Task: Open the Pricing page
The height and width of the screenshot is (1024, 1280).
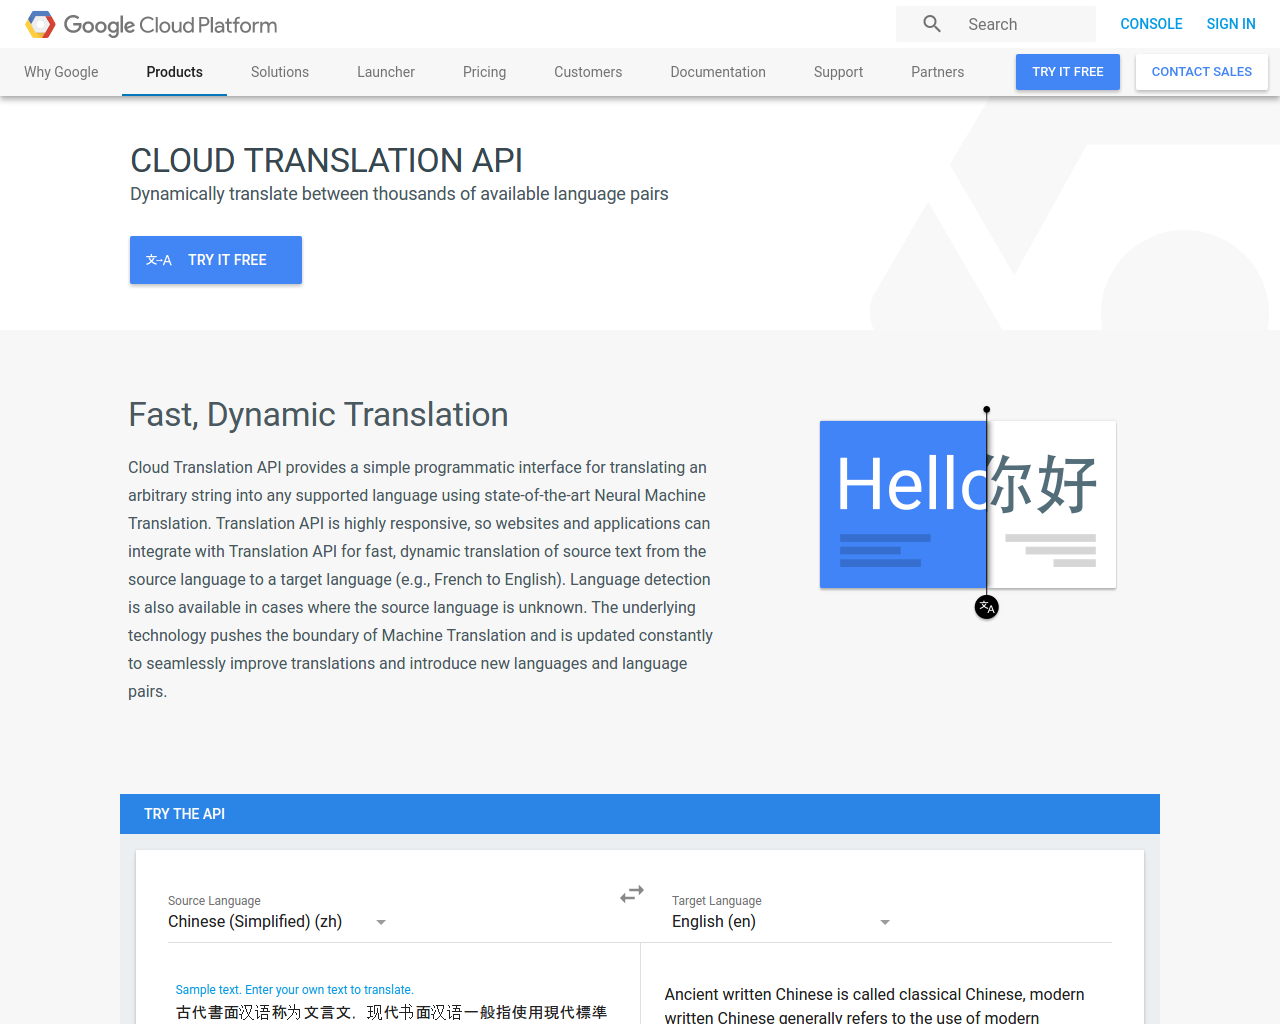Action: [x=485, y=72]
